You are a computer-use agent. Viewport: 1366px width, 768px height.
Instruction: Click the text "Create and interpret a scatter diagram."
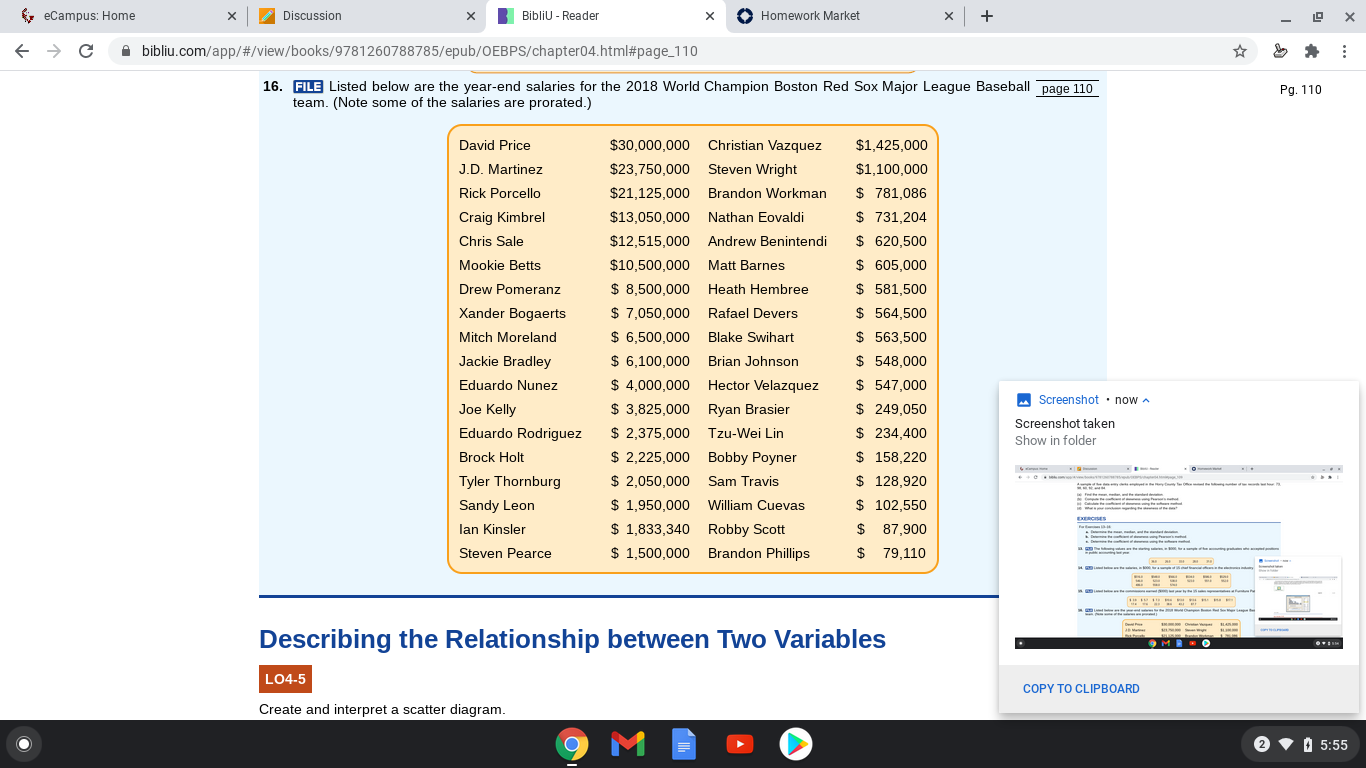click(x=382, y=710)
